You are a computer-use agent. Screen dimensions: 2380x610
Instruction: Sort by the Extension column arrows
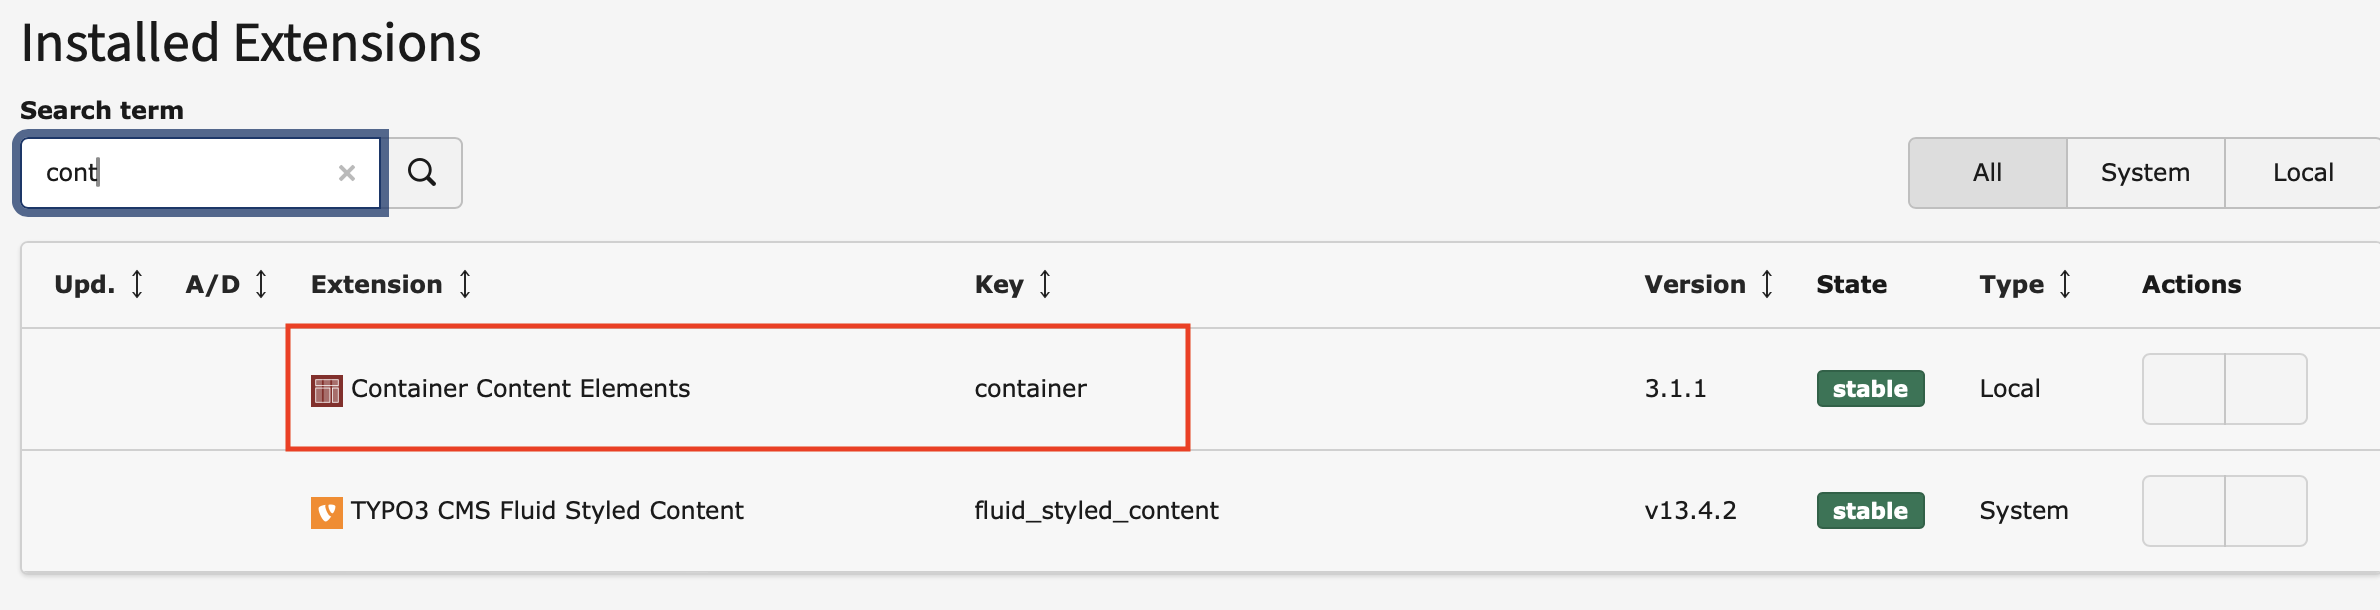pyautogui.click(x=465, y=284)
